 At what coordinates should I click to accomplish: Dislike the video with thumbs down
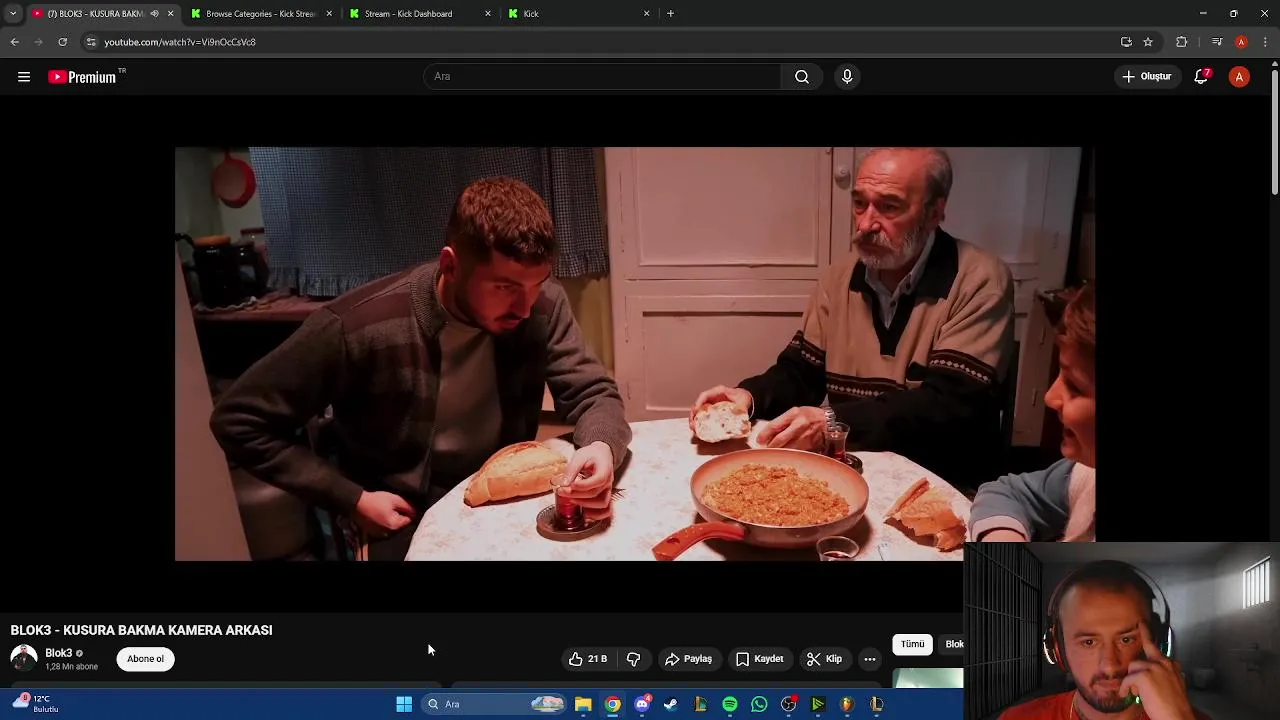[x=633, y=659]
